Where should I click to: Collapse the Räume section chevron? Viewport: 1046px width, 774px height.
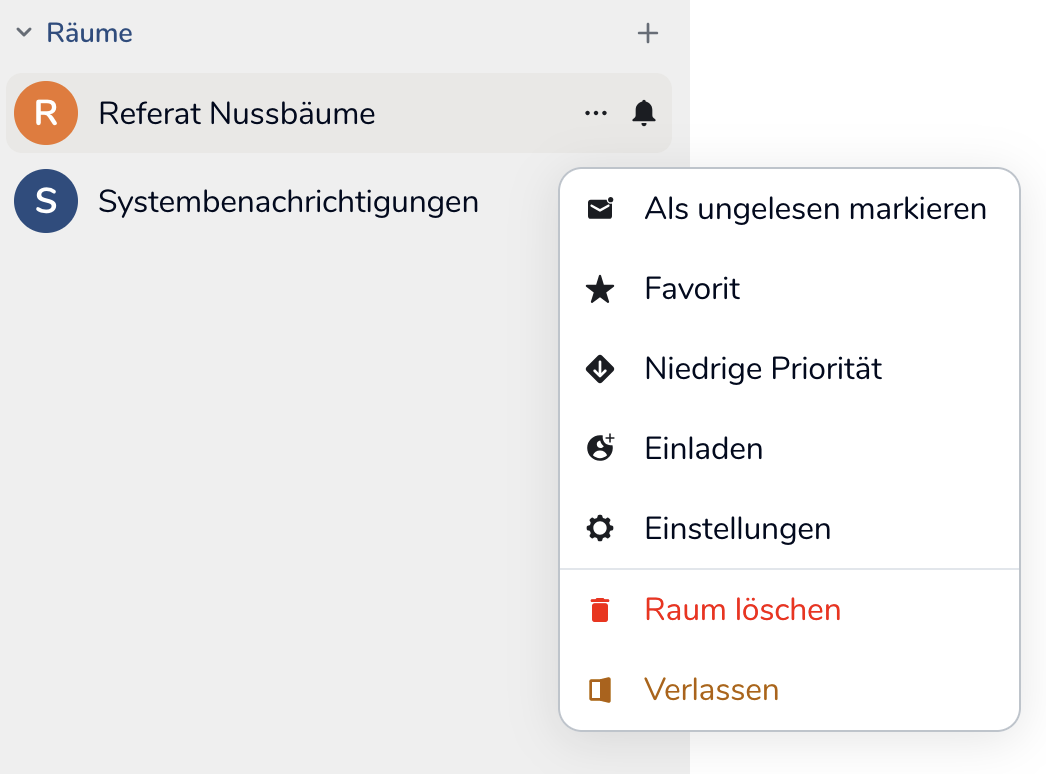24,33
